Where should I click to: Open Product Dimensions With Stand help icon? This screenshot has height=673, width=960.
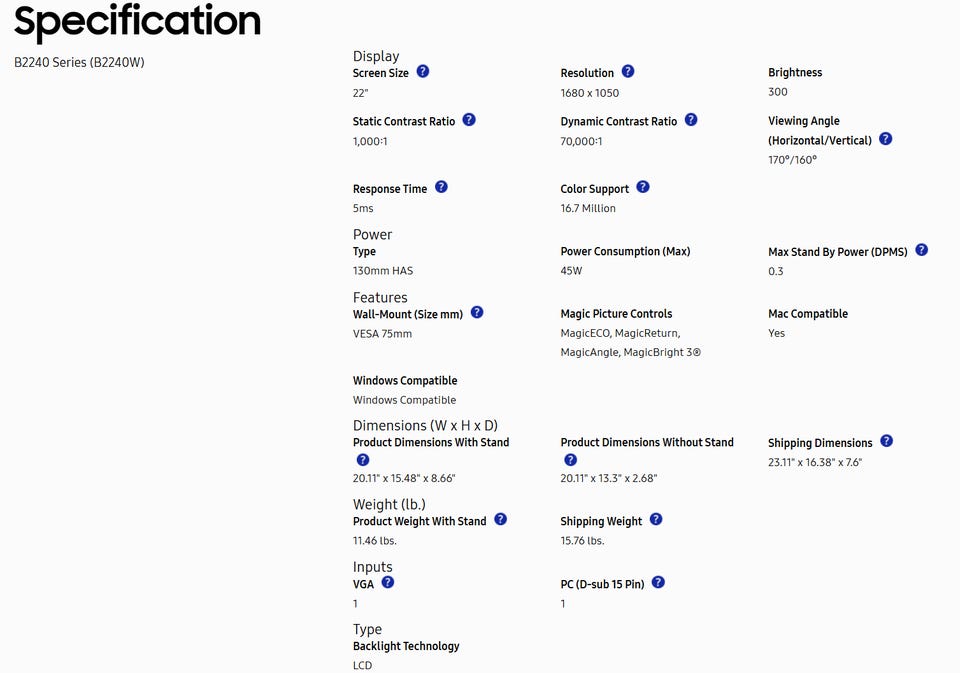point(363,460)
